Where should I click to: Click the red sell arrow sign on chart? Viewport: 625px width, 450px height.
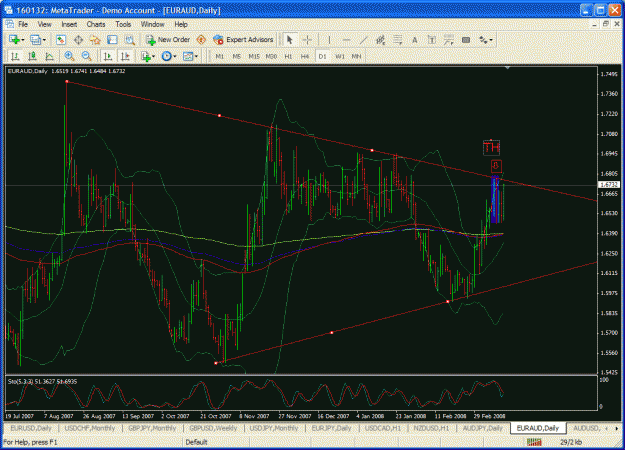pyautogui.click(x=496, y=165)
